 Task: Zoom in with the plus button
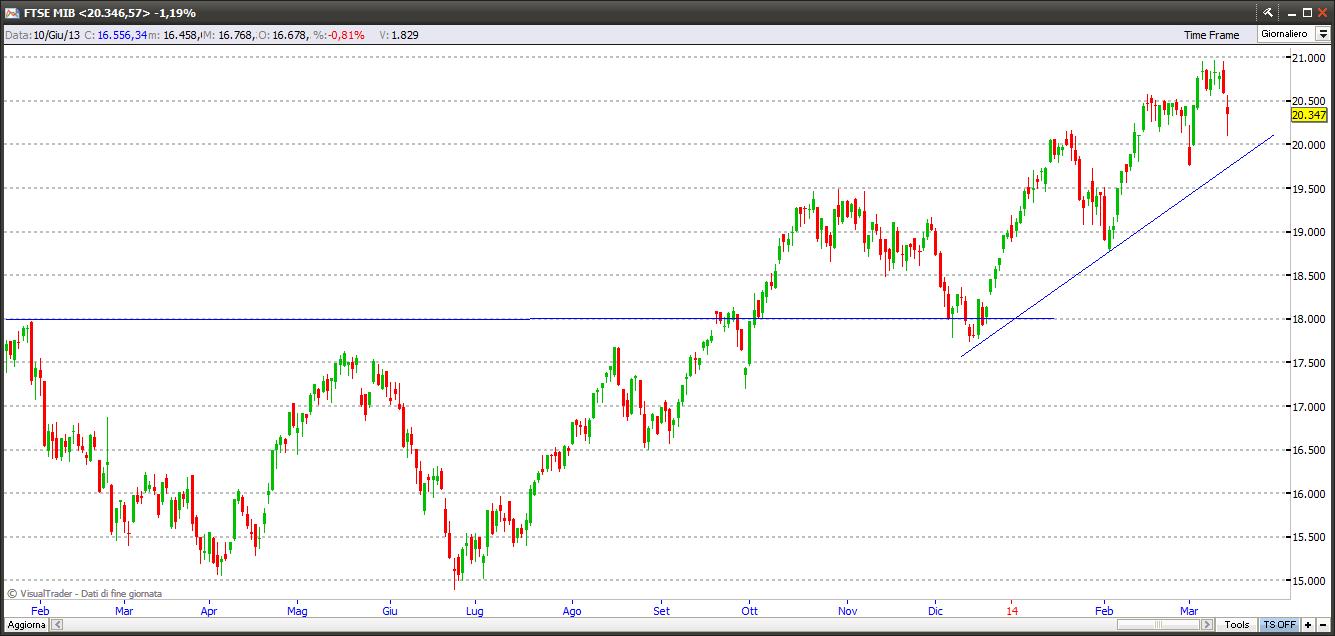[1308, 625]
